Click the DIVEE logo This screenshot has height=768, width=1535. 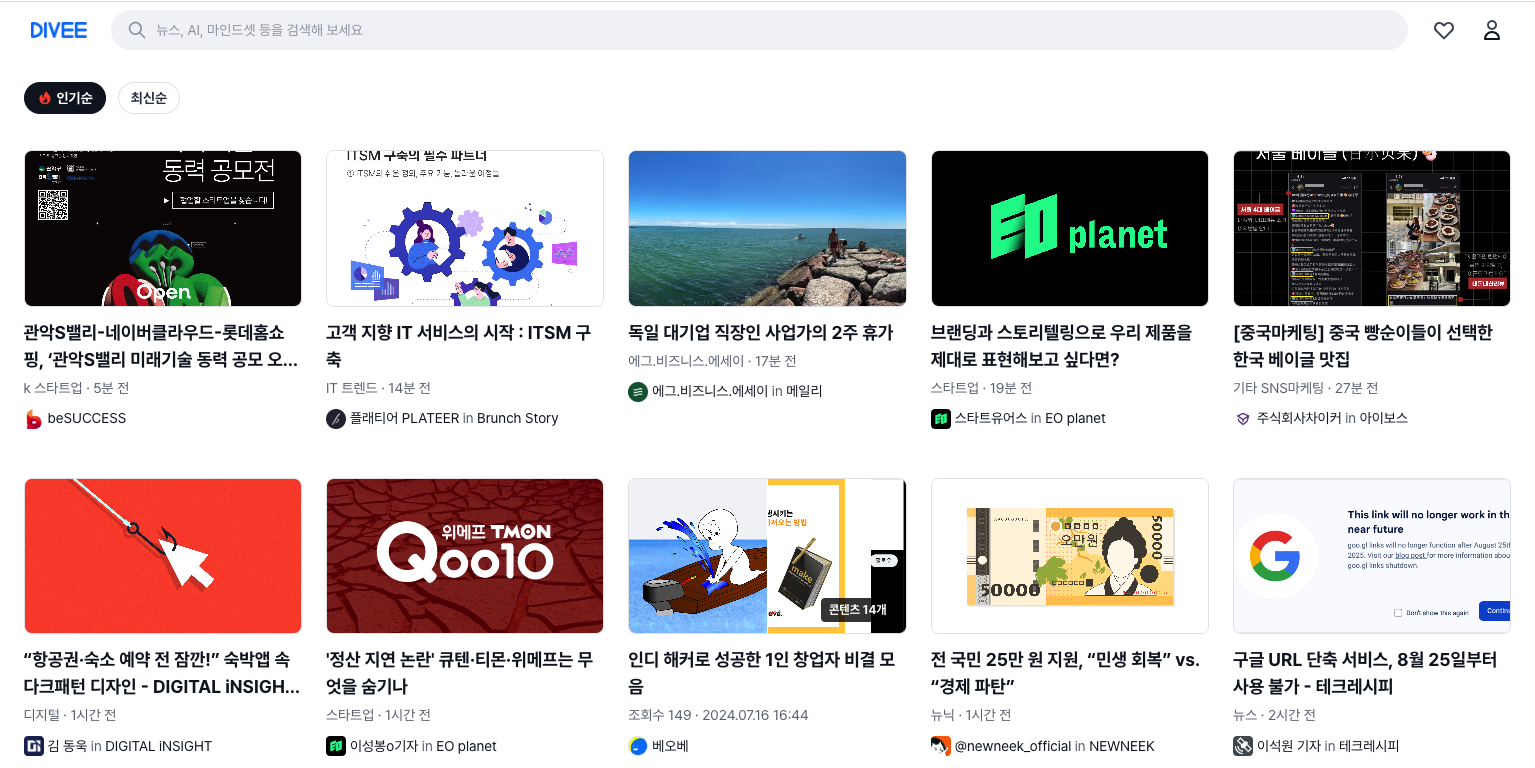[x=59, y=30]
